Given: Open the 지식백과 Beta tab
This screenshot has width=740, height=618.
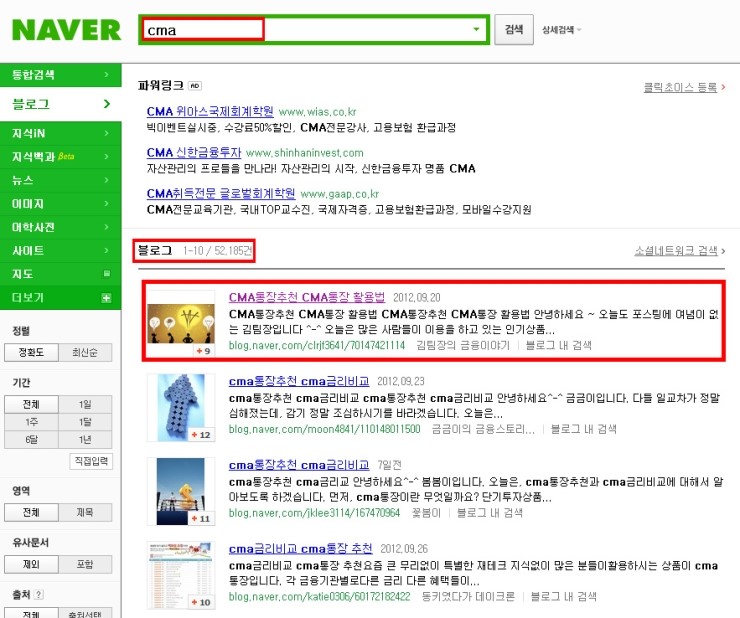Looking at the screenshot, I should (x=60, y=156).
